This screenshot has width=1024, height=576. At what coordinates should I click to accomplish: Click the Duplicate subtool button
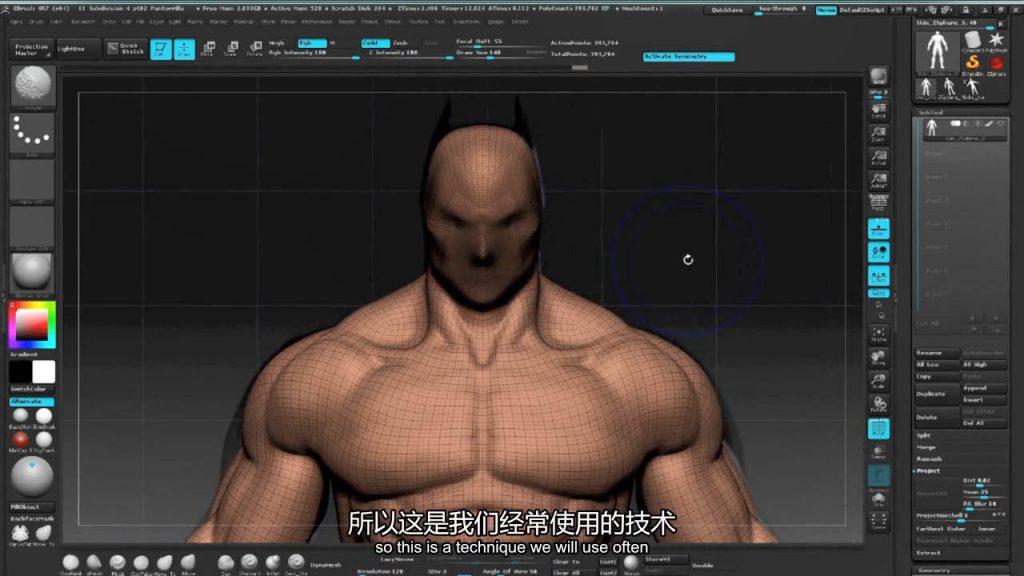pyautogui.click(x=938, y=394)
